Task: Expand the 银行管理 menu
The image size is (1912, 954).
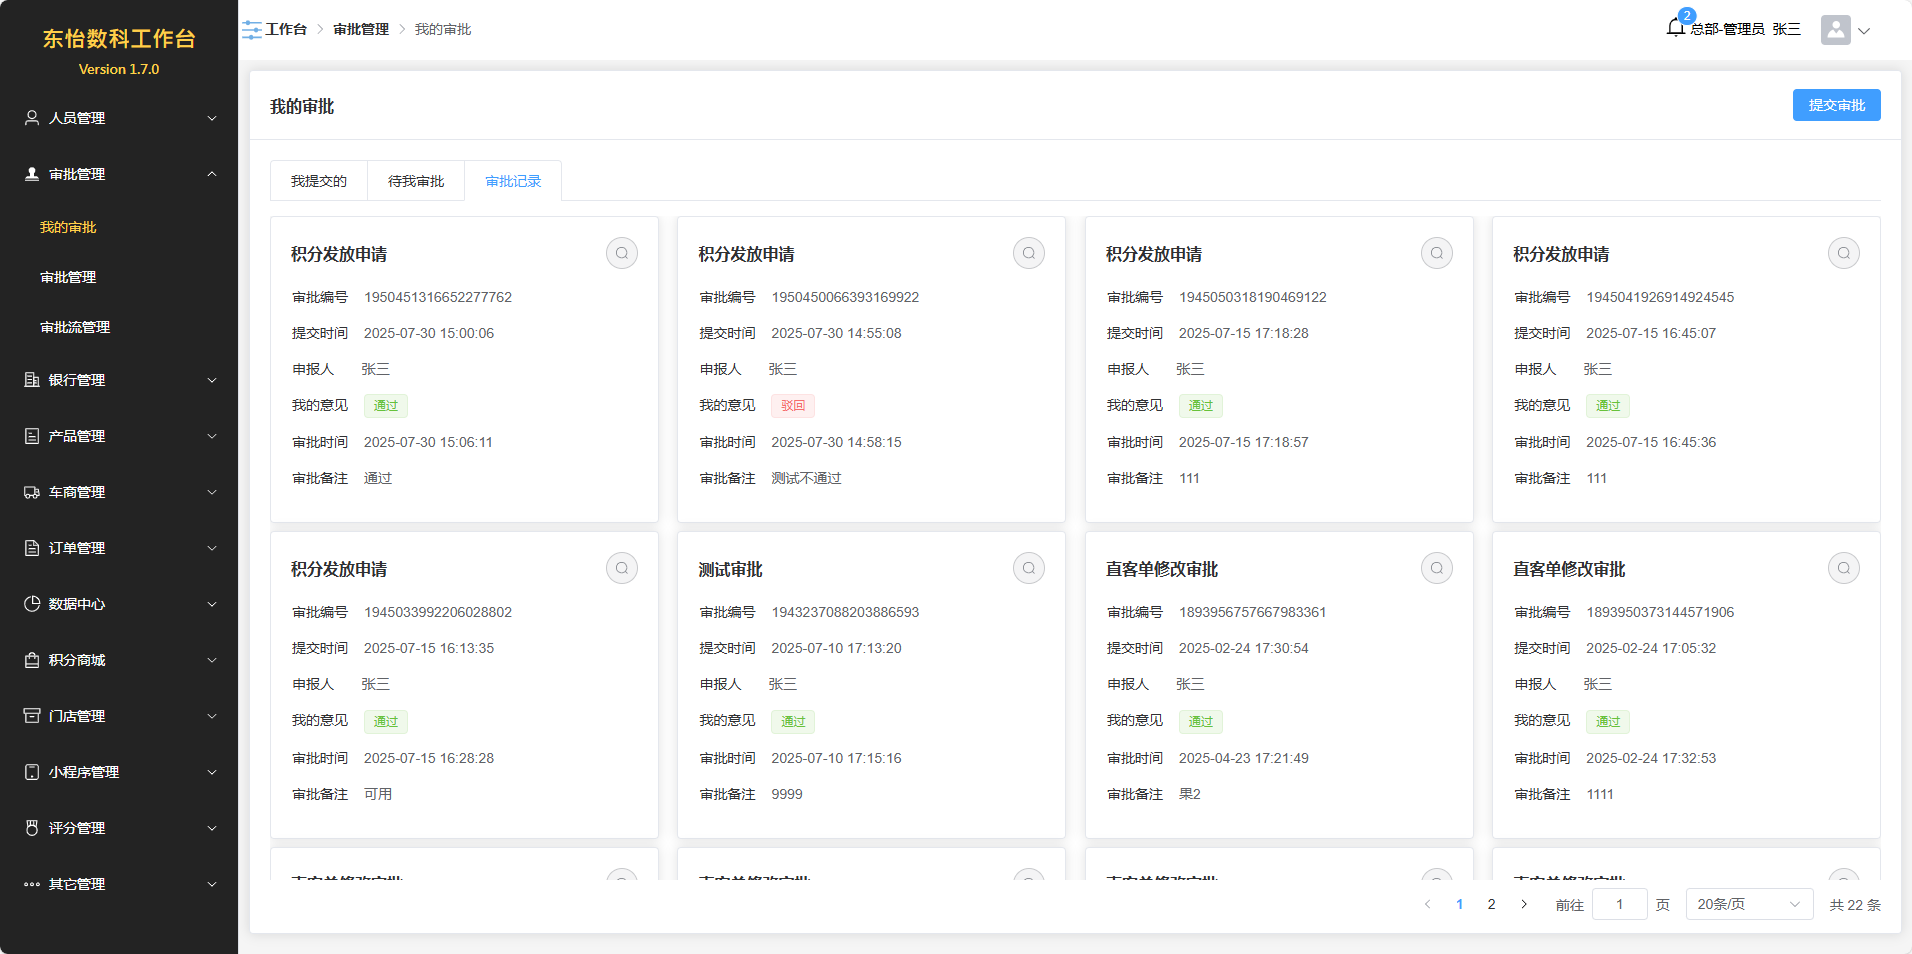Action: click(119, 380)
